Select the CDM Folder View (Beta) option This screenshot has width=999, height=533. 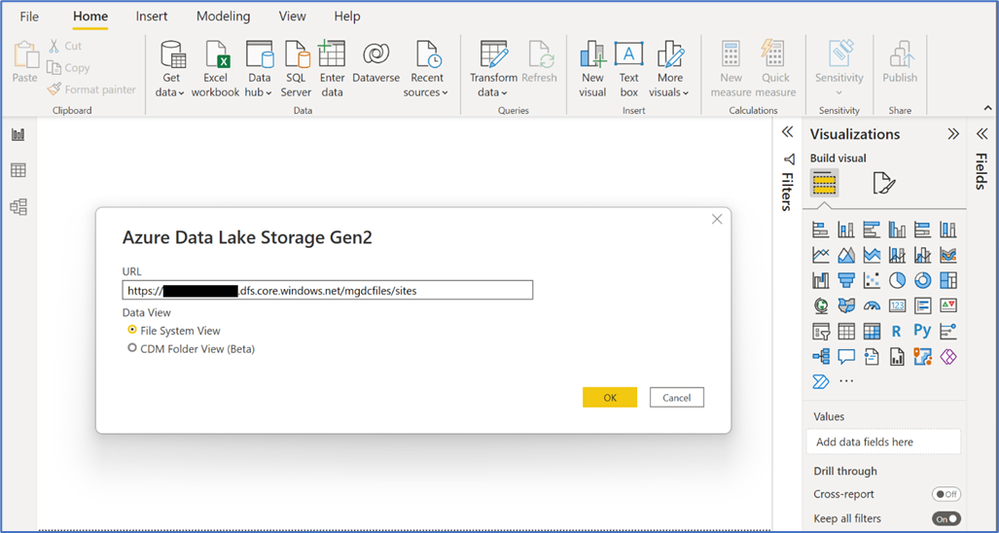point(133,348)
